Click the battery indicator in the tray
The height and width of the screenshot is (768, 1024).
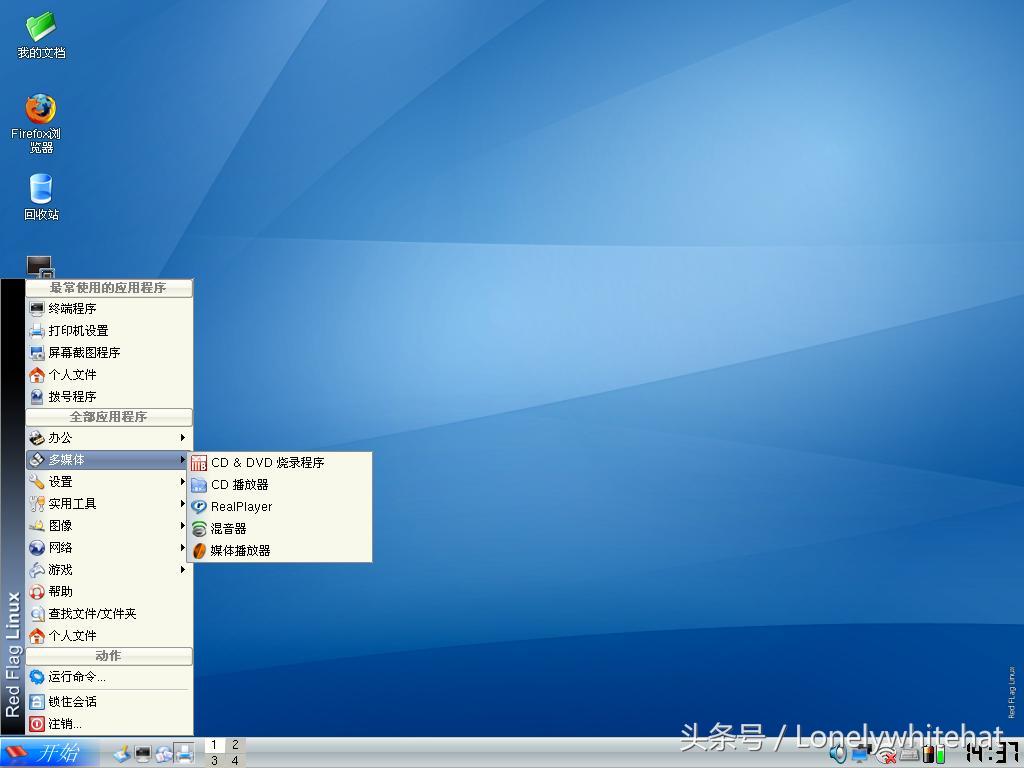[x=941, y=755]
